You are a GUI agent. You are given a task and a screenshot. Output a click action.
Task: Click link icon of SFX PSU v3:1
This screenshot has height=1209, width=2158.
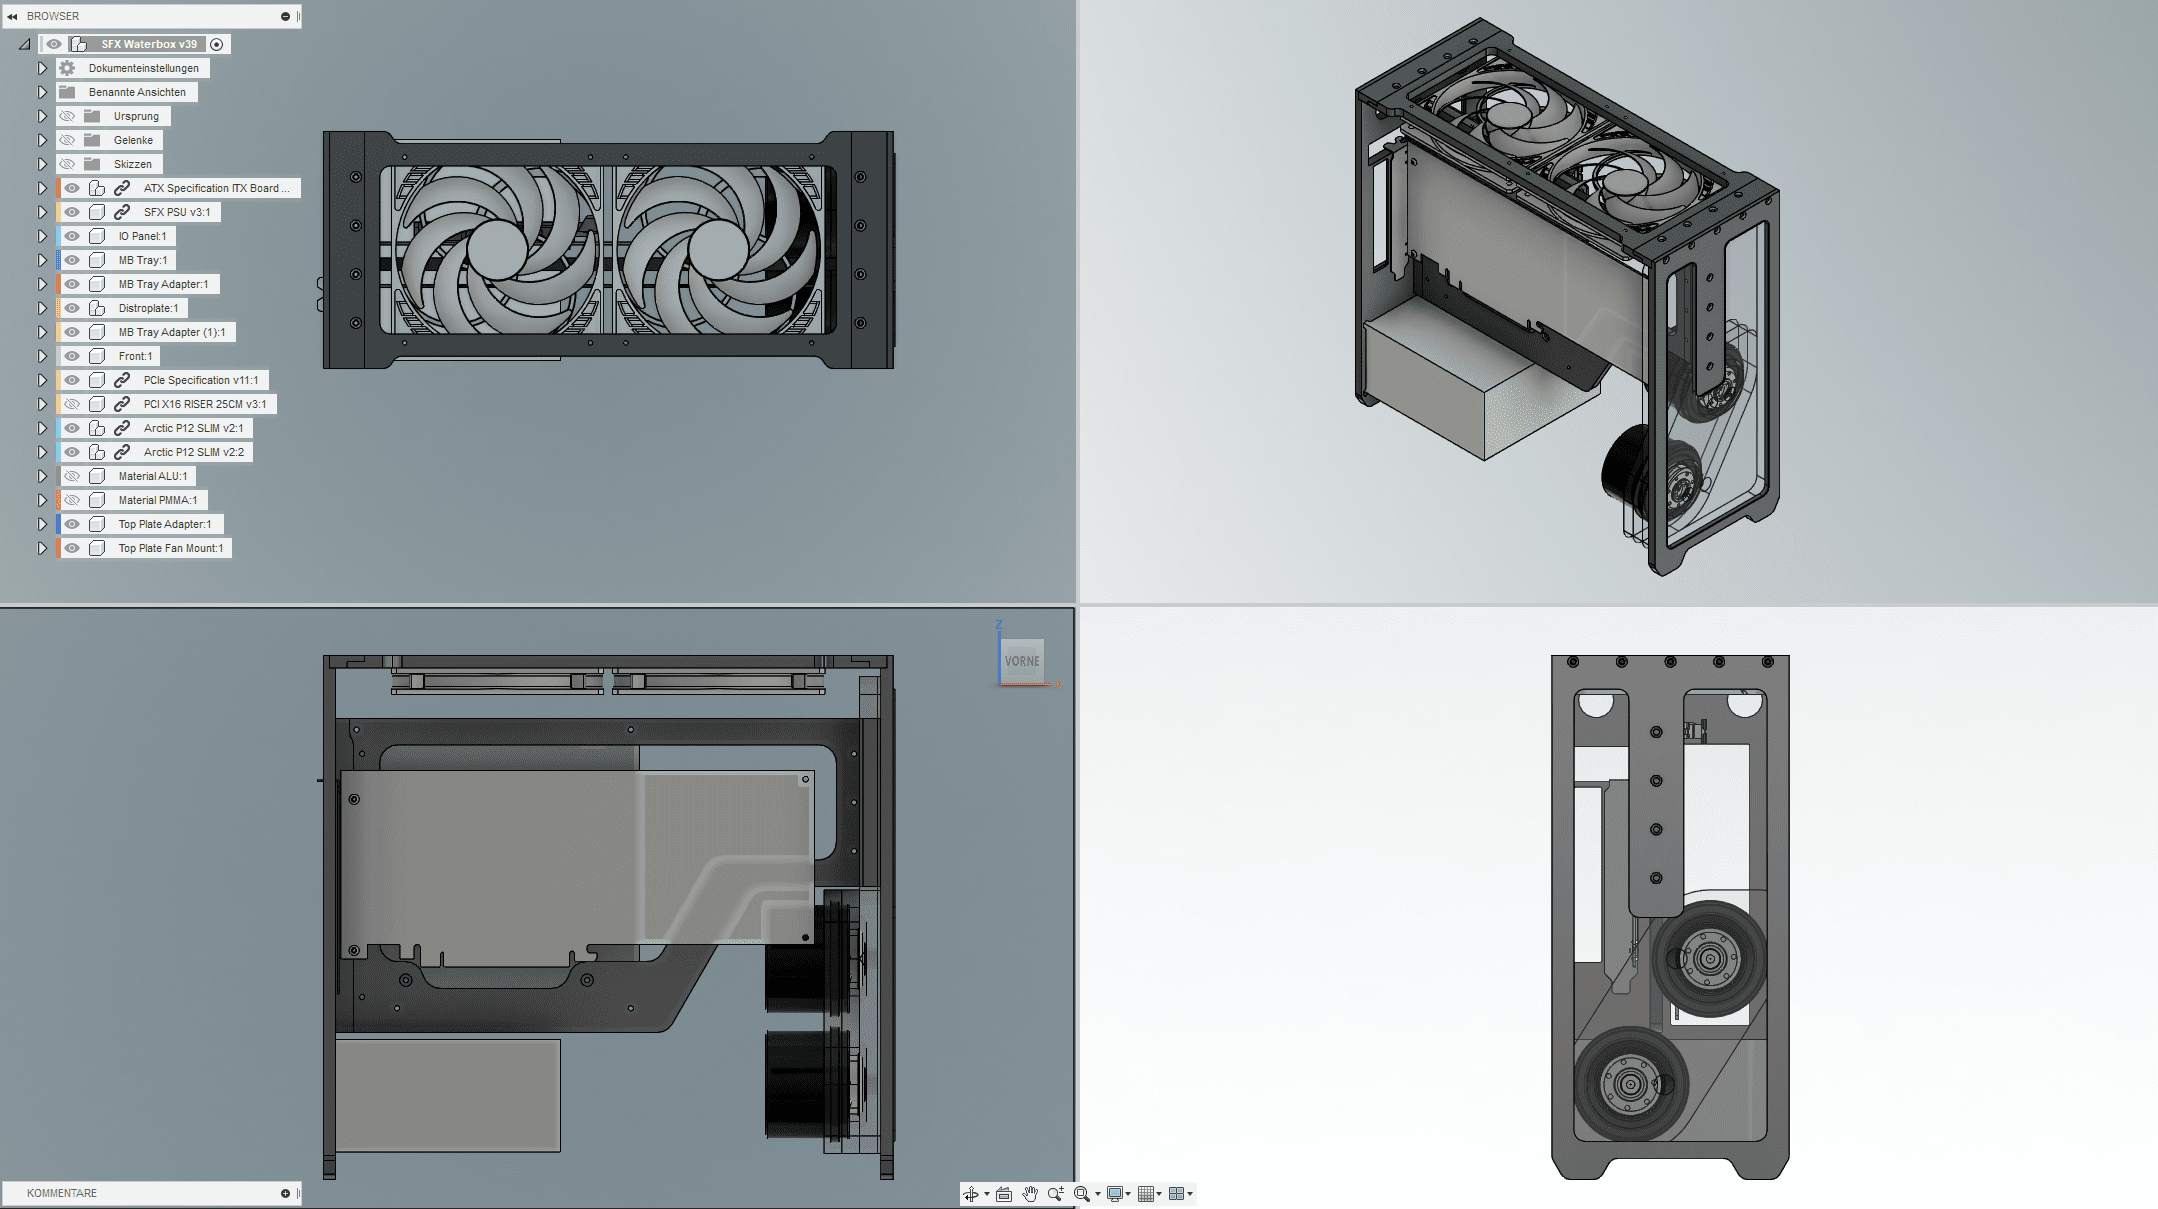pyautogui.click(x=122, y=212)
